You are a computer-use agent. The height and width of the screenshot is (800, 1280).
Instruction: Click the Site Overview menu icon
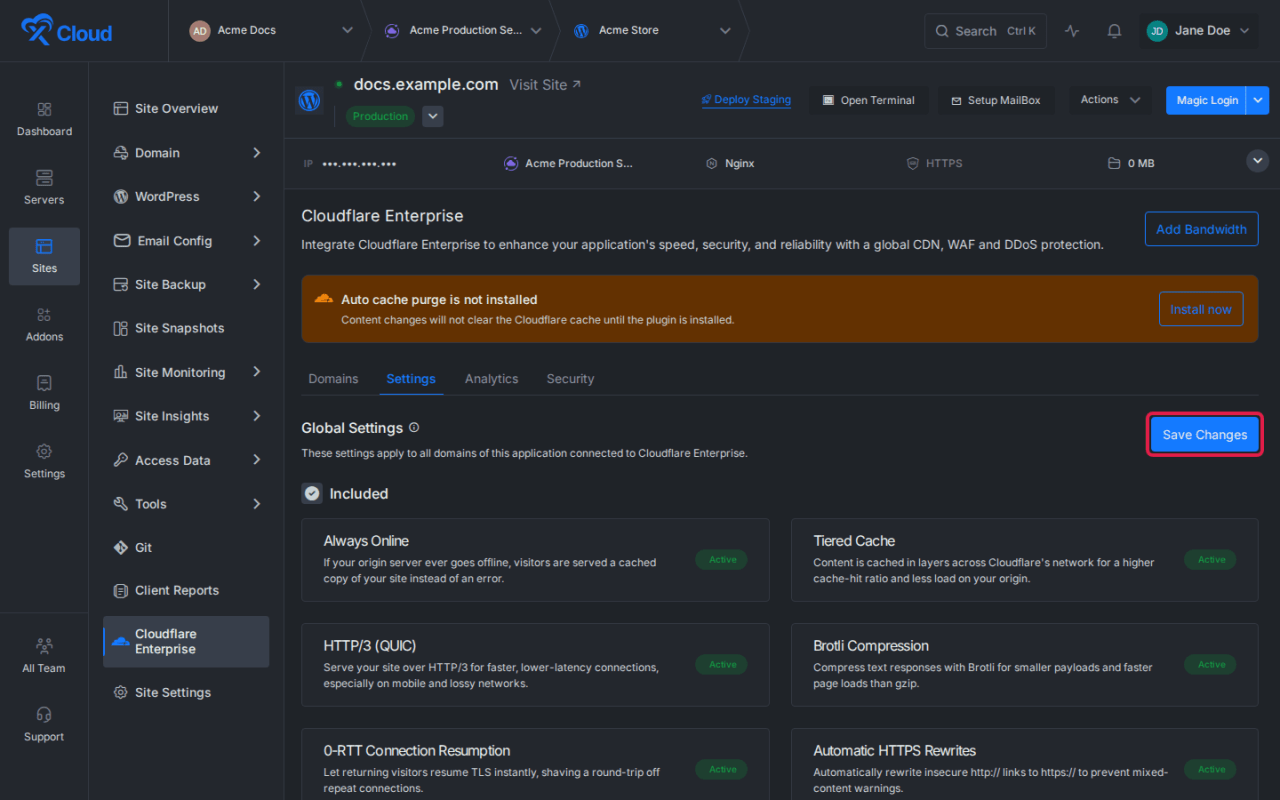pyautogui.click(x=120, y=108)
